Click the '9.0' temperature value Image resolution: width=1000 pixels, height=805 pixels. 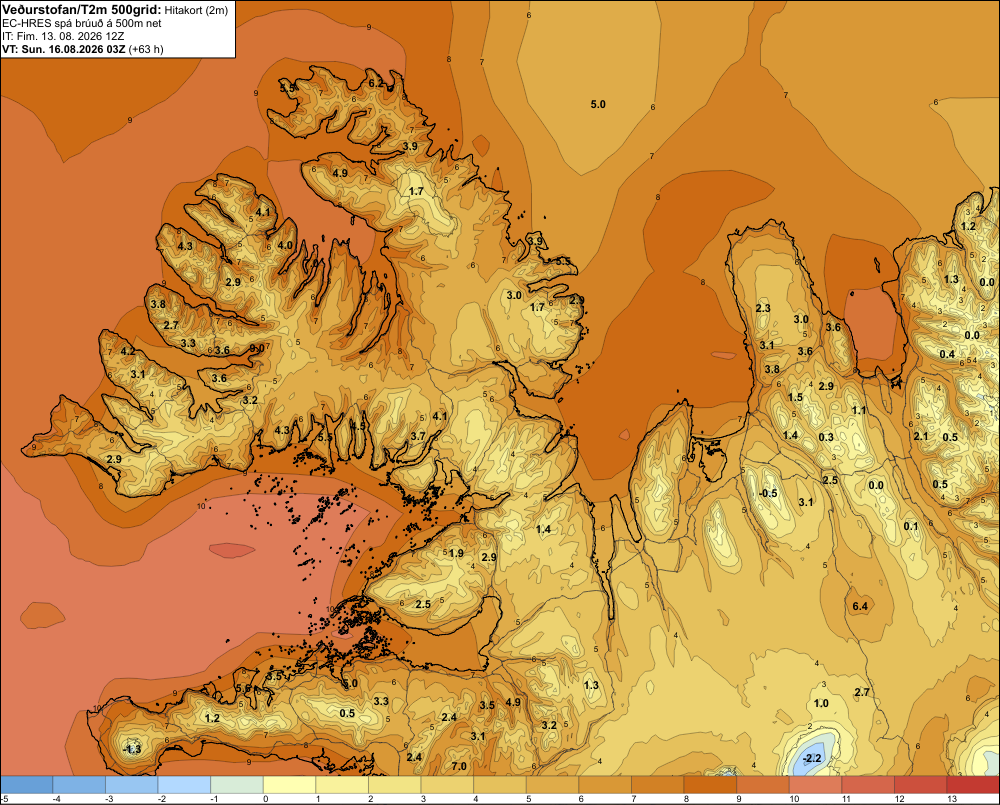click(257, 348)
